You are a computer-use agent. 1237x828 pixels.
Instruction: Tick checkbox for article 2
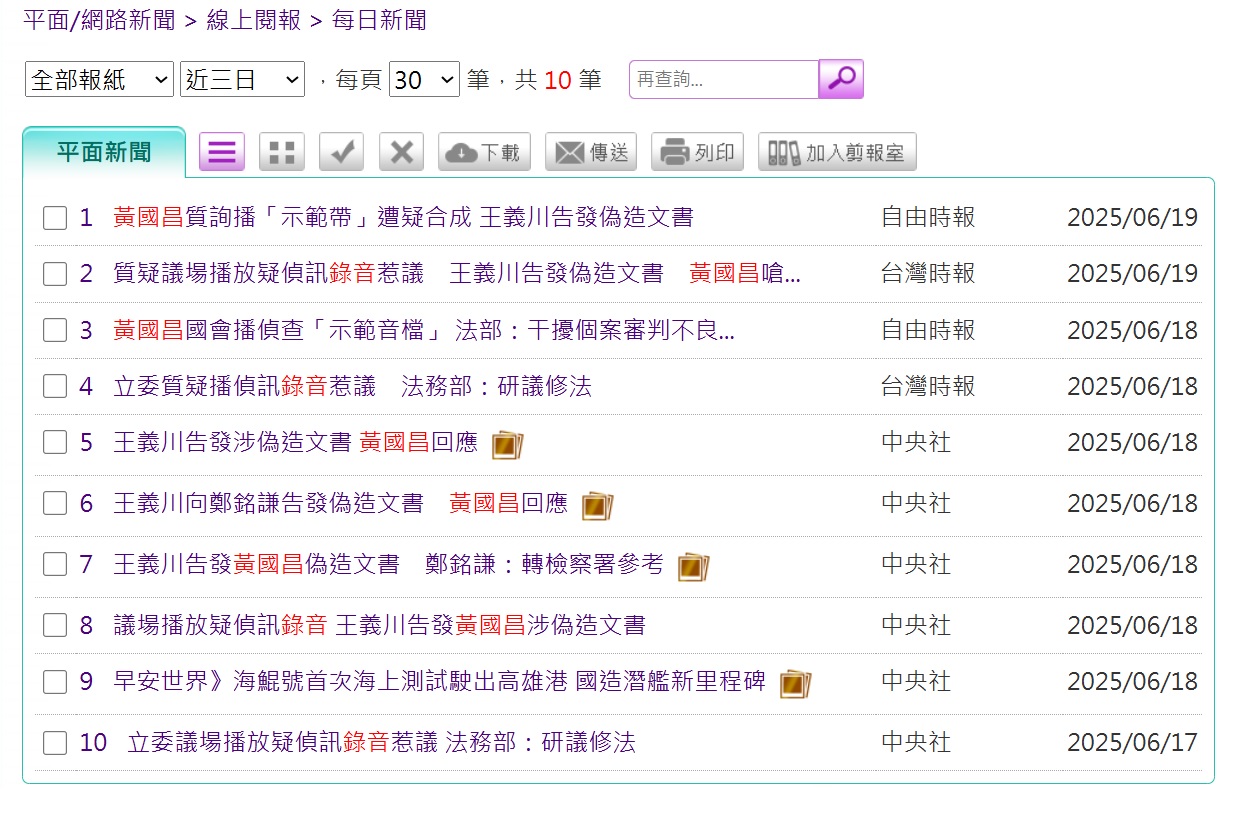55,274
